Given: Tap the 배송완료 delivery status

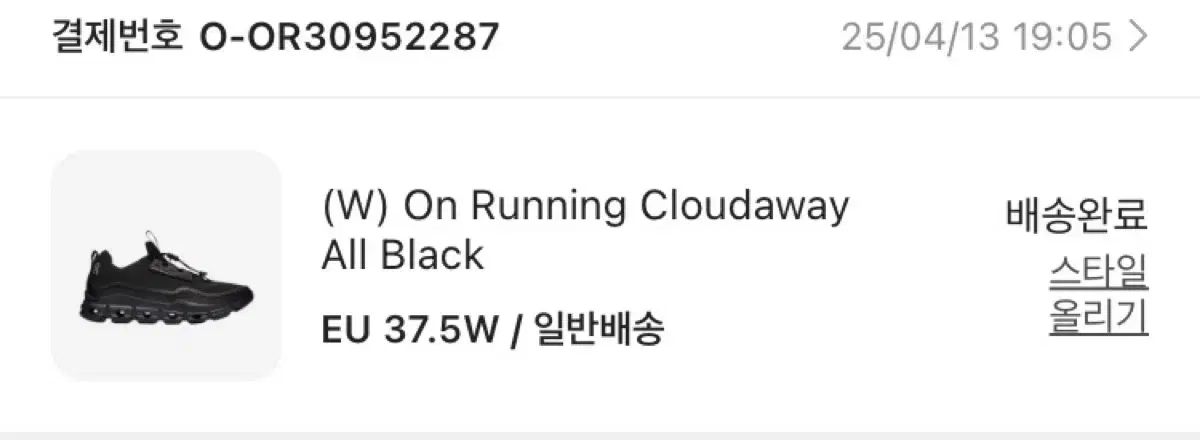Looking at the screenshot, I should coord(1076,213).
